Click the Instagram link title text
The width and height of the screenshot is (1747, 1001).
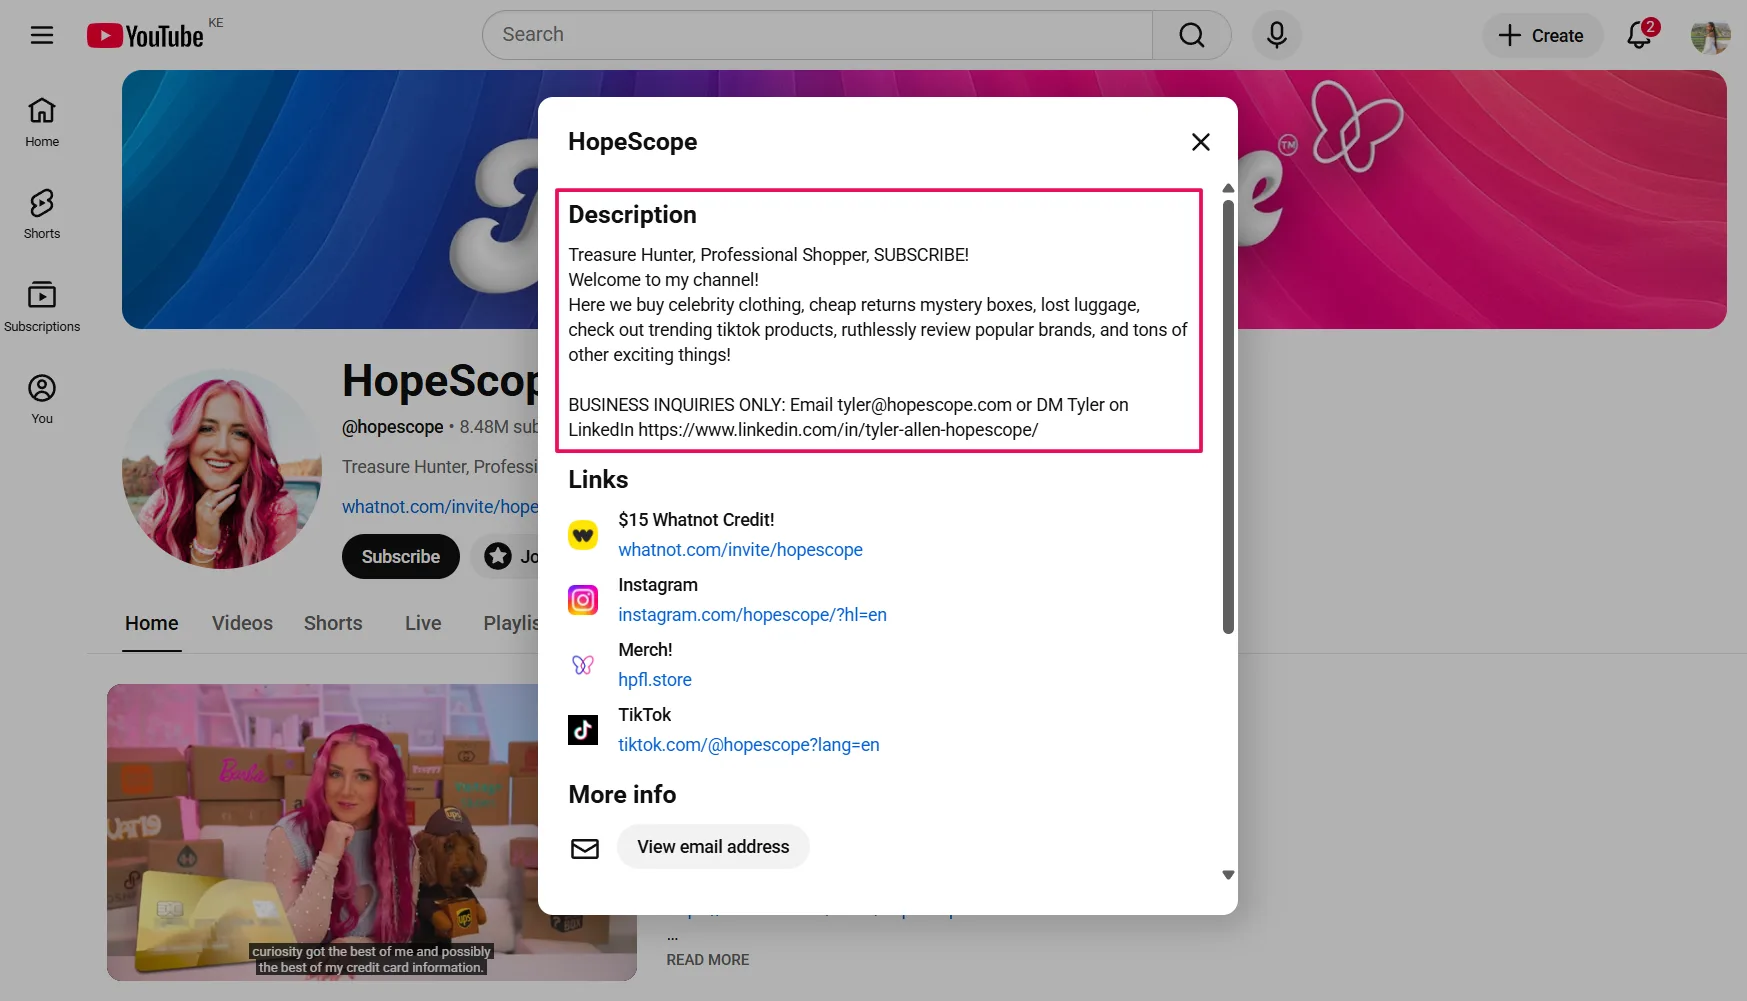pyautogui.click(x=658, y=585)
